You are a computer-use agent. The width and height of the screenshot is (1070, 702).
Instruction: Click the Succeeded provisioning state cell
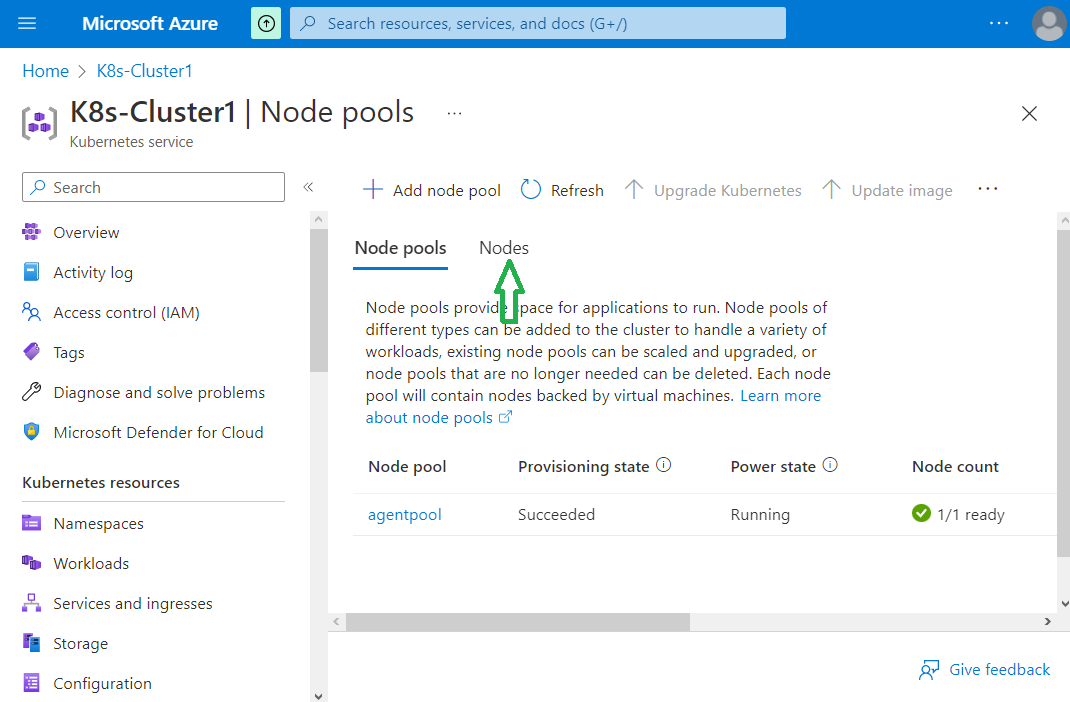(556, 514)
